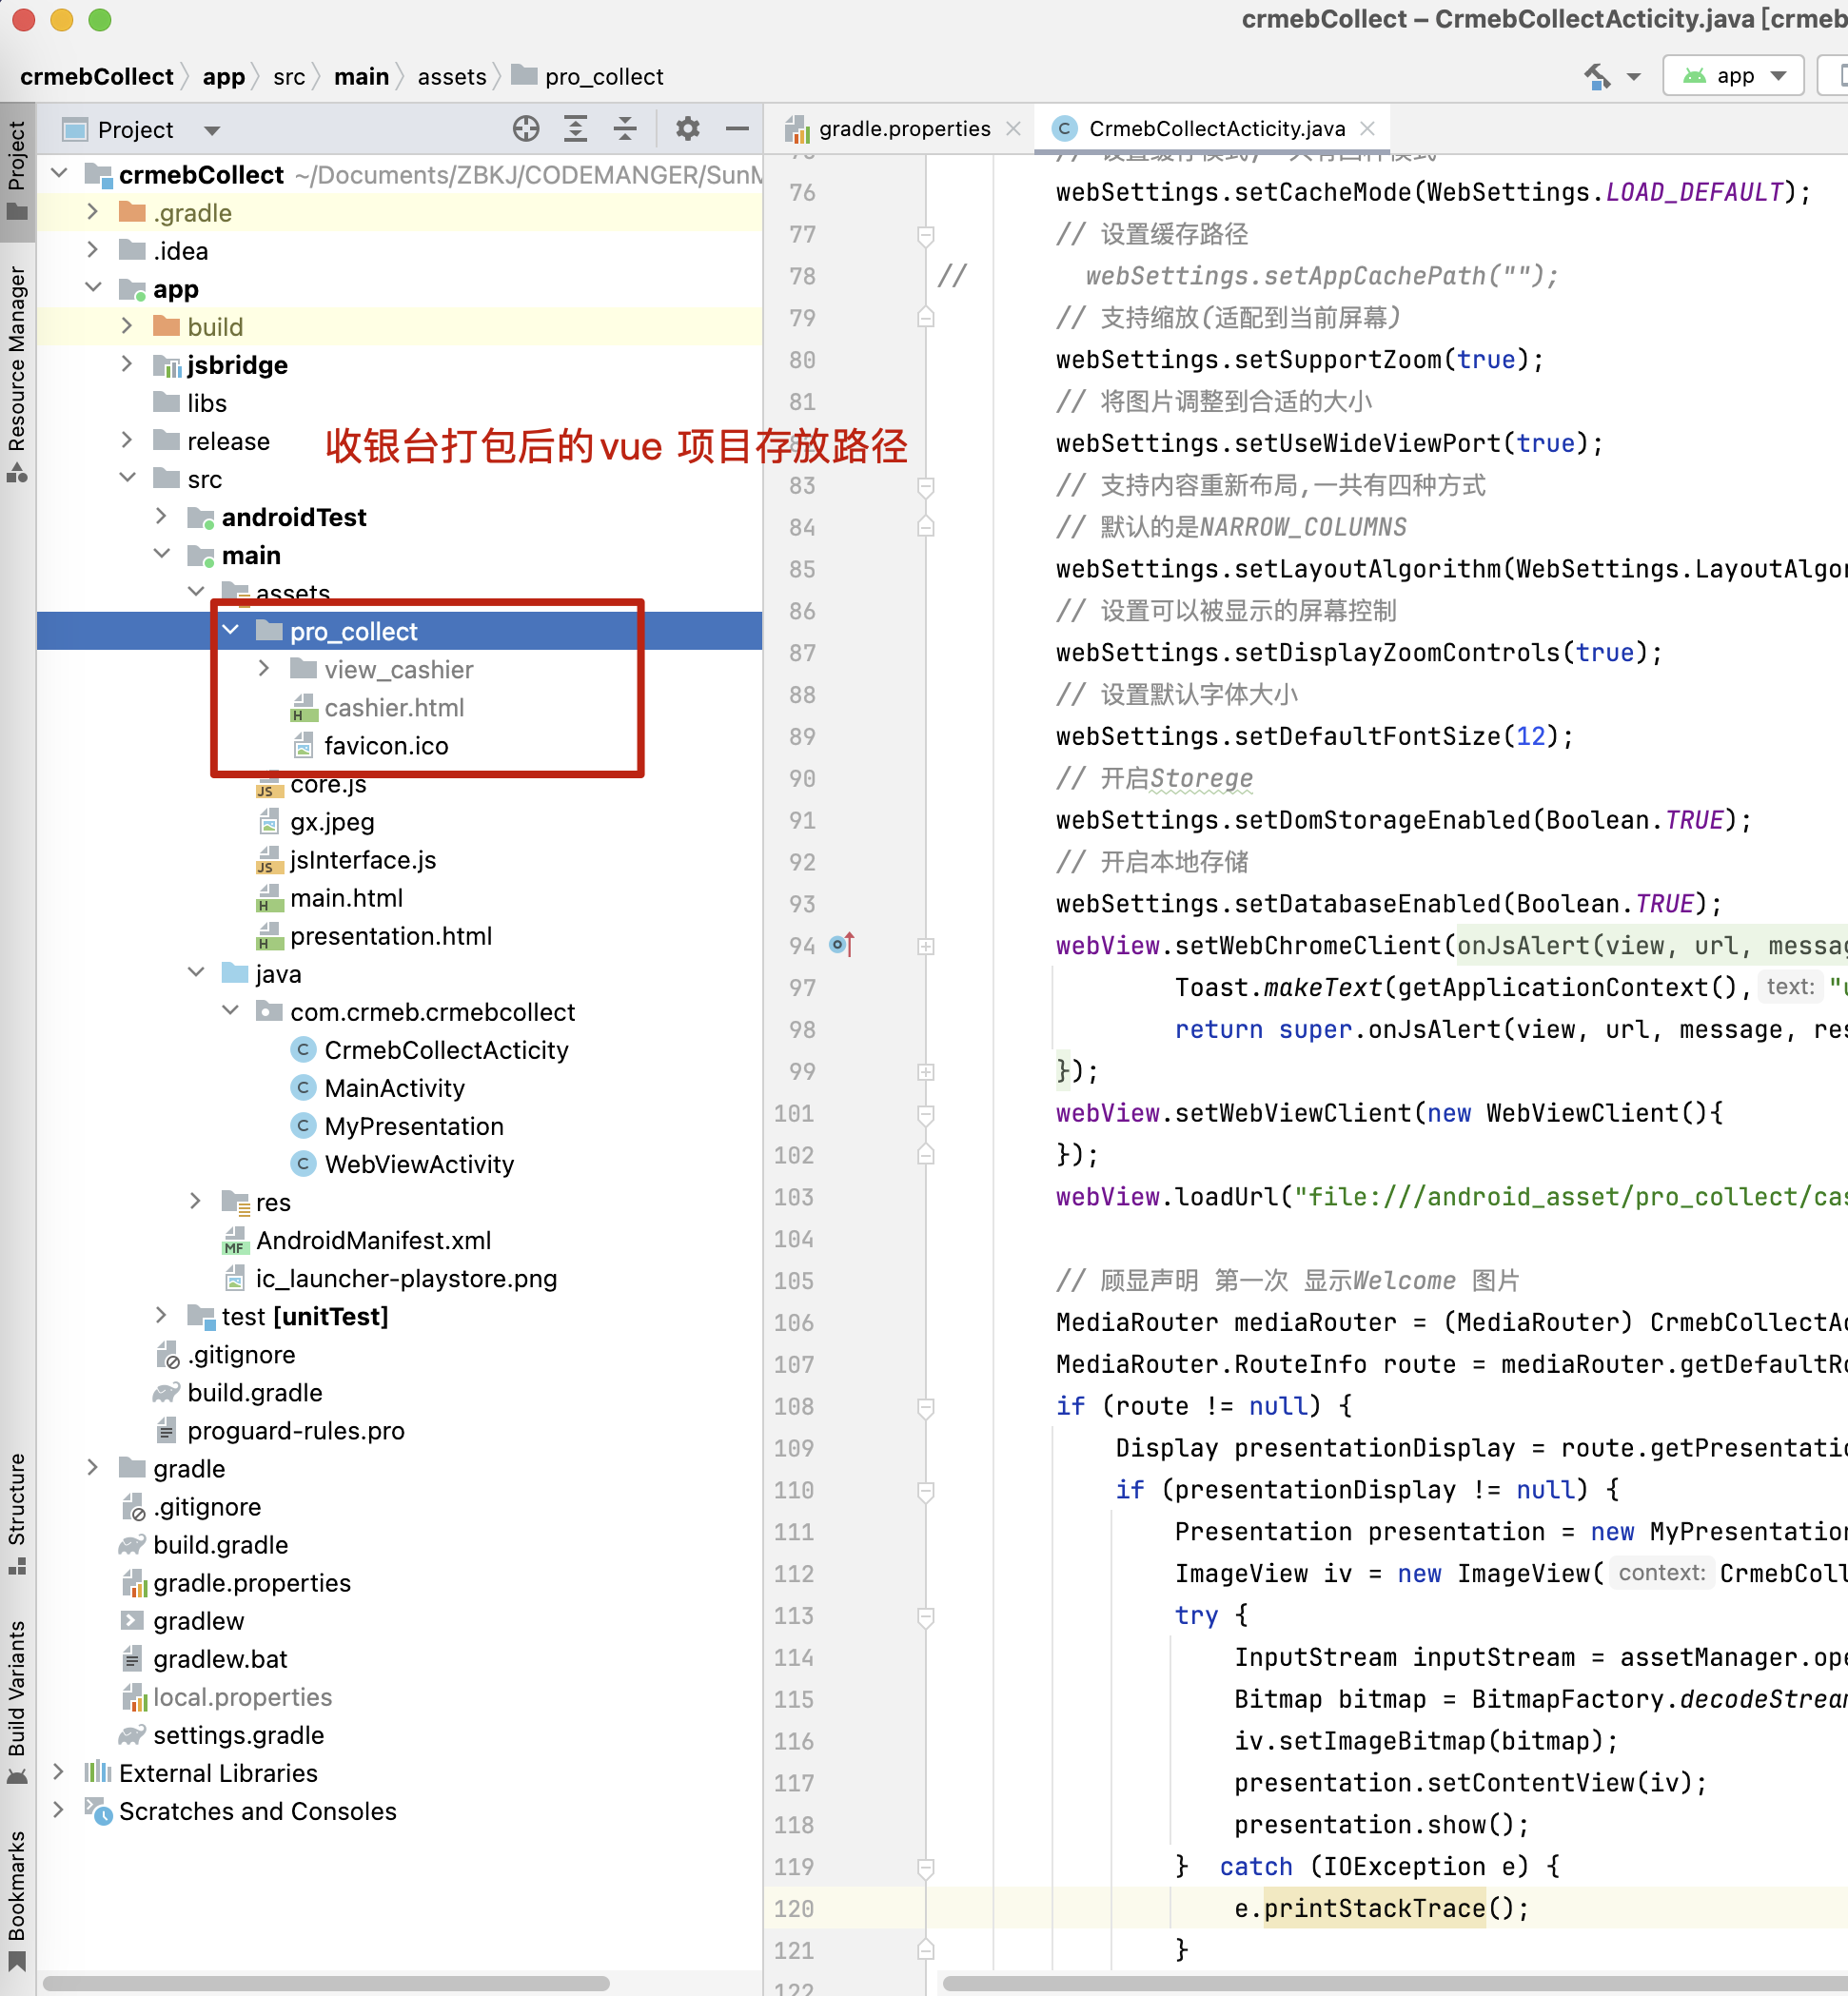
Task: Expand the build folder under app
Action: click(127, 326)
